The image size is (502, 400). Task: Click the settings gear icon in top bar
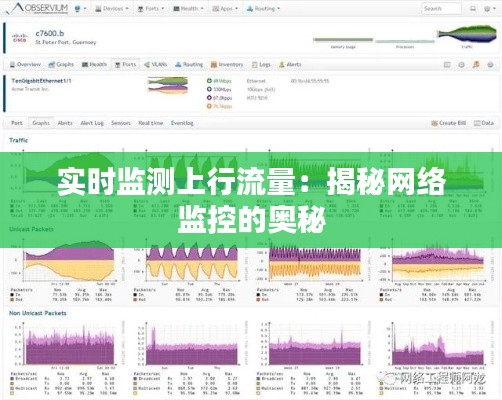(x=488, y=9)
